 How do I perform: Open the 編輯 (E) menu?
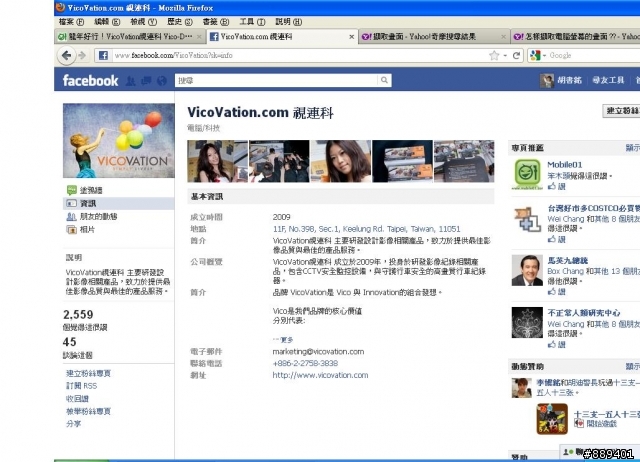(x=107, y=22)
